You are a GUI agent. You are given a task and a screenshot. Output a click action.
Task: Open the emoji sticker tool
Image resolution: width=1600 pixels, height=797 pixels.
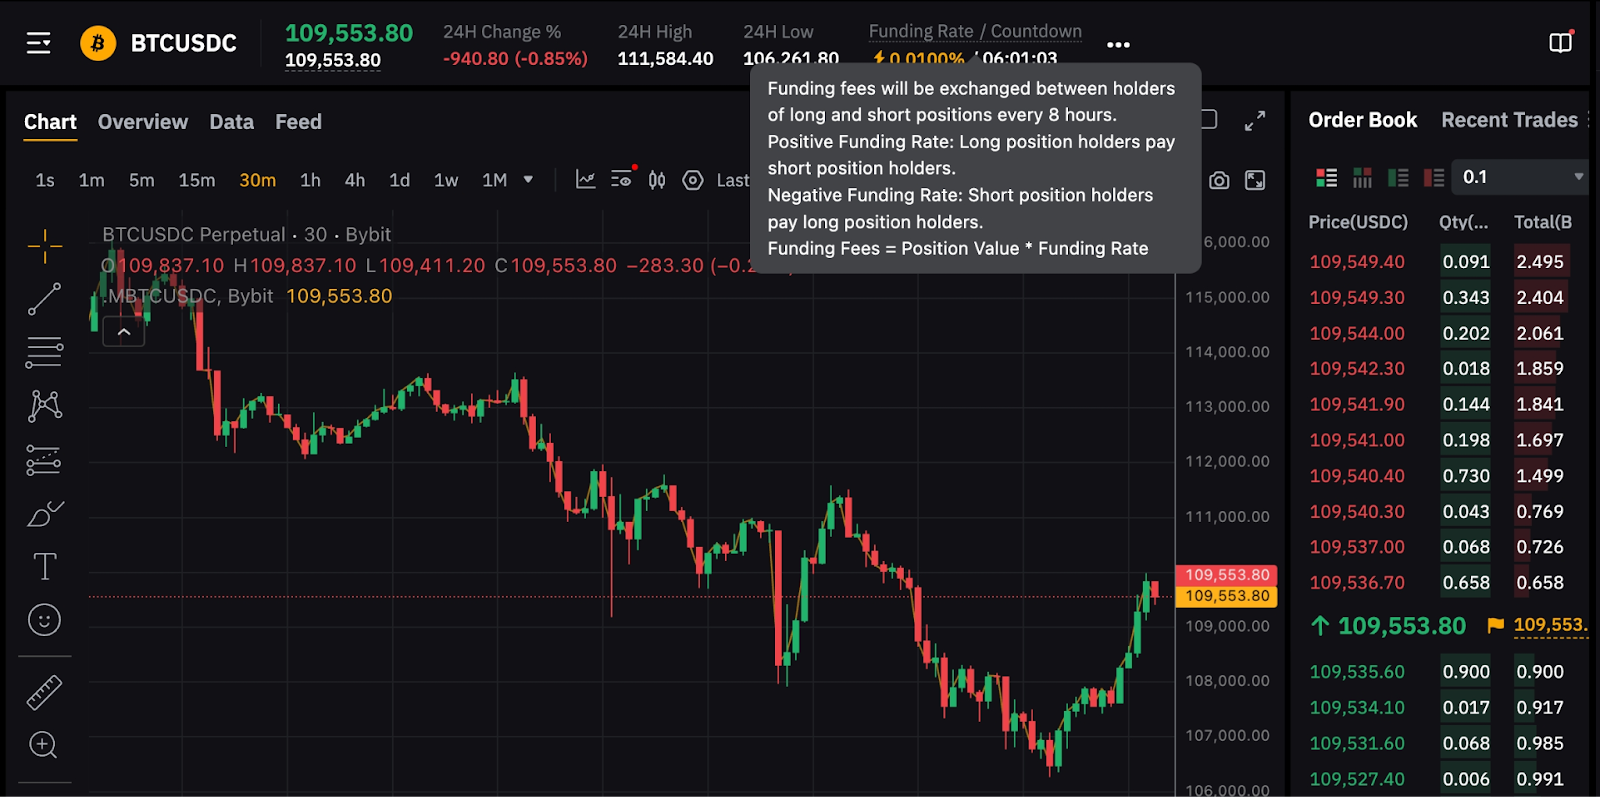click(44, 620)
